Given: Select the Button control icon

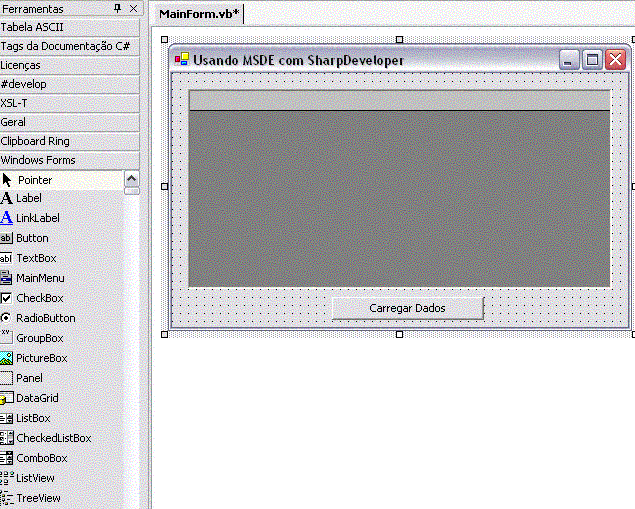Looking at the screenshot, I should click(x=6, y=238).
